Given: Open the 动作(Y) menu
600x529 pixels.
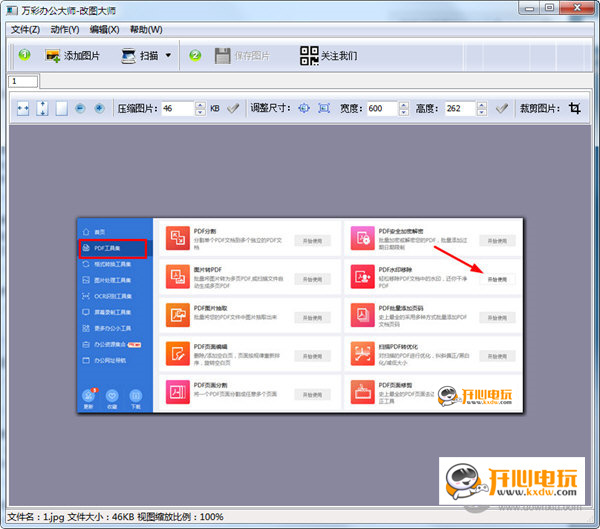Looking at the screenshot, I should click(65, 30).
